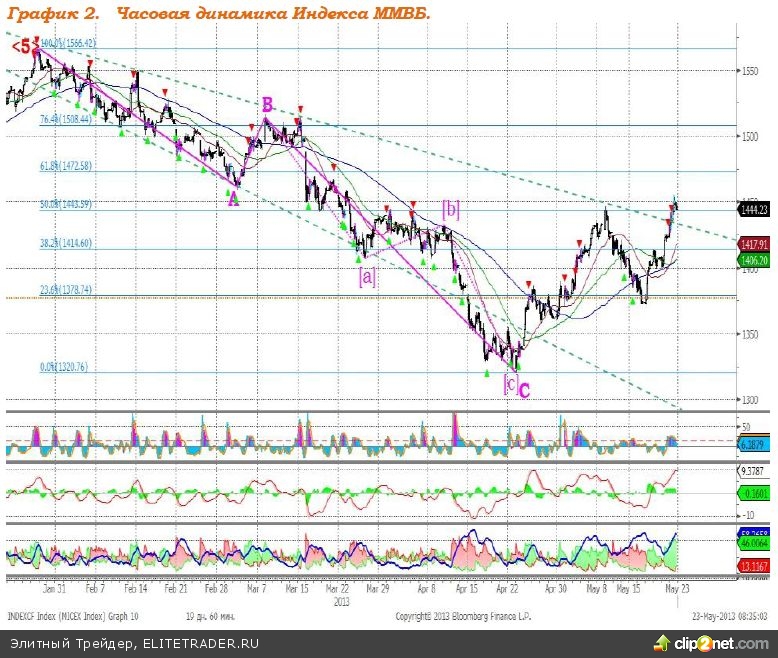
Task: Click the Mar 7 date on time axis
Action: coord(257,589)
